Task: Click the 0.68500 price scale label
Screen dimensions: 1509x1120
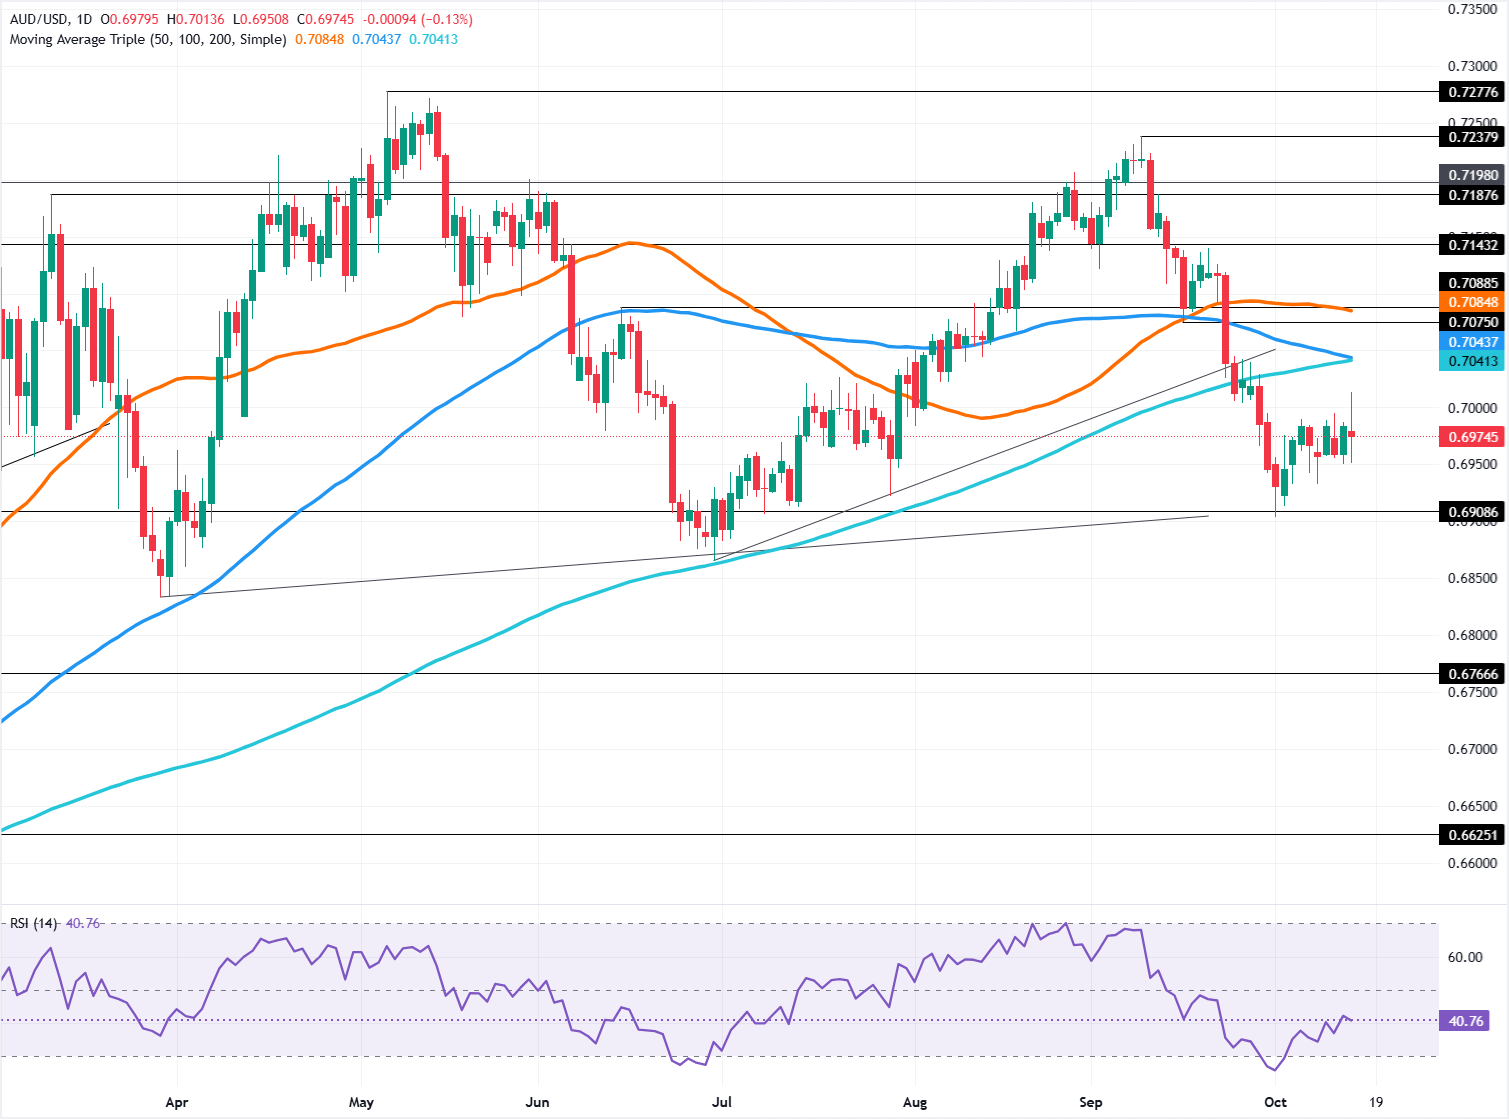Action: [1473, 579]
